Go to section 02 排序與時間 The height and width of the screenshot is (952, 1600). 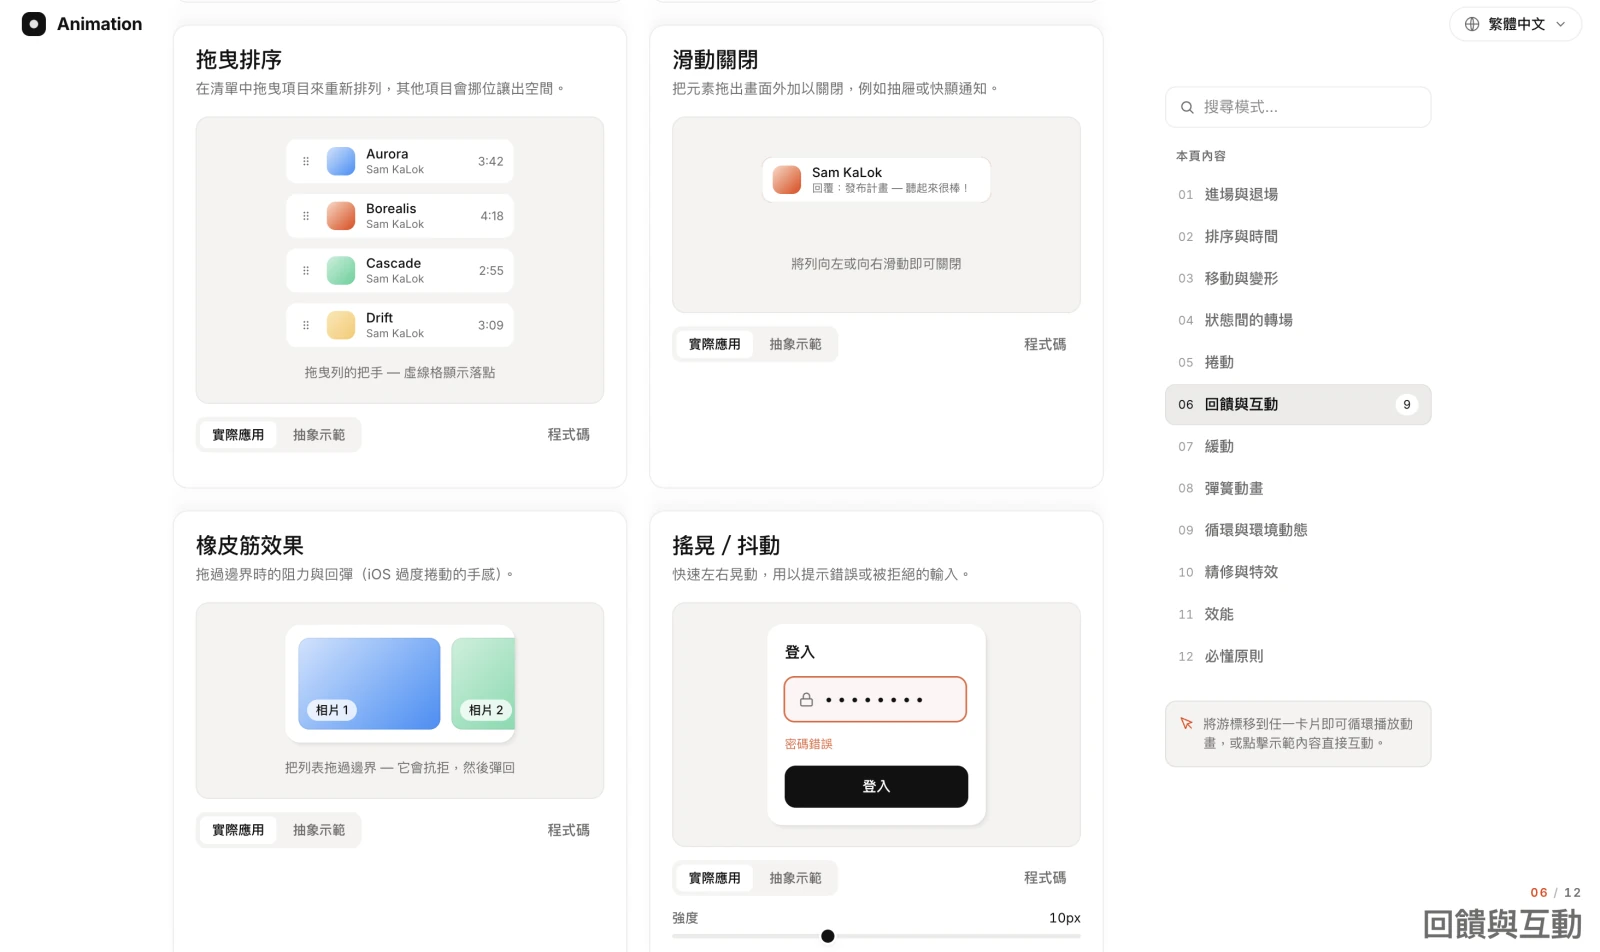pos(1298,237)
